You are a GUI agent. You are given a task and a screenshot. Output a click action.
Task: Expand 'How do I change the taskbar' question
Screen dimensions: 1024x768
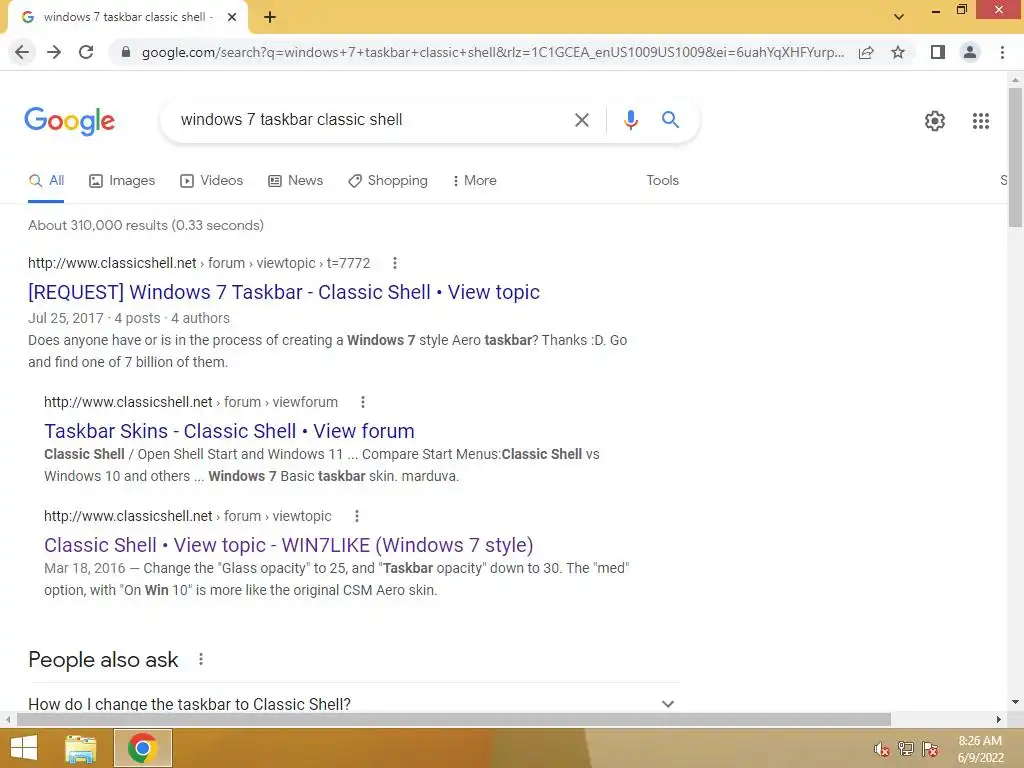[x=354, y=704]
